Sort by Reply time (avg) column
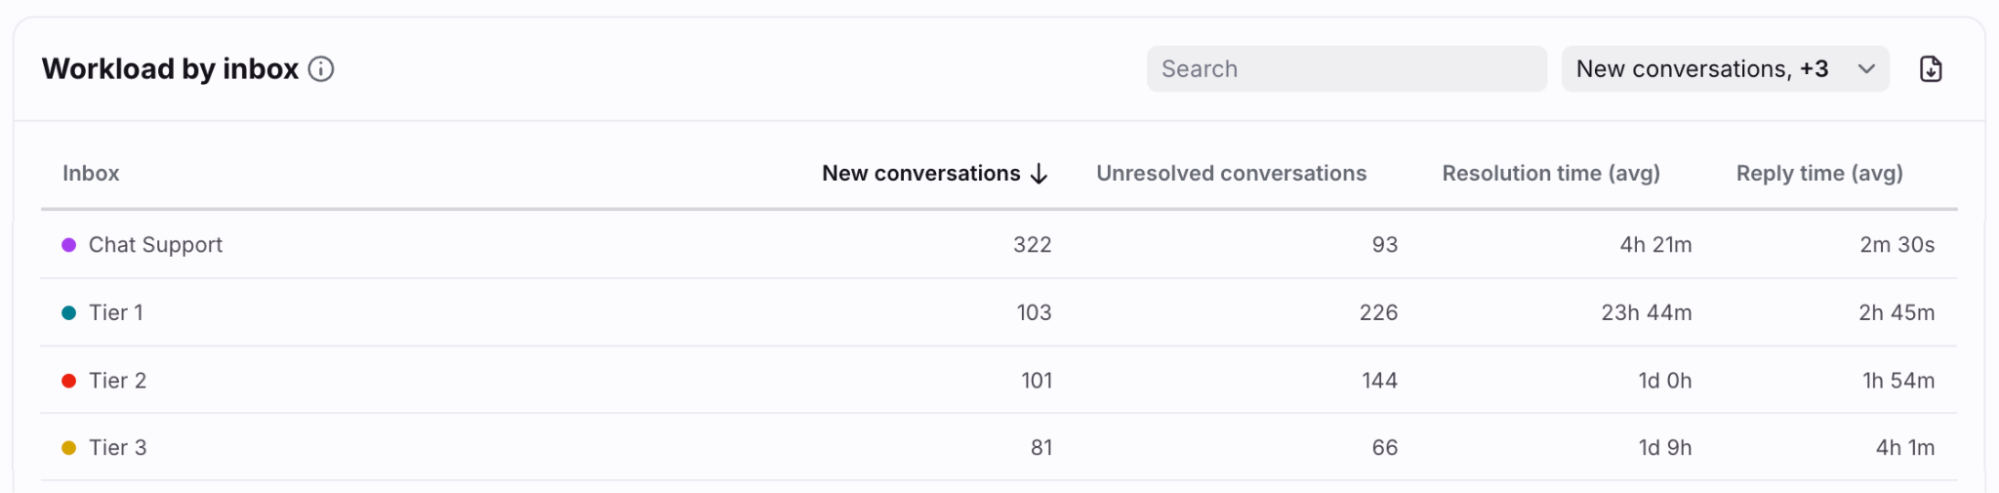Image resolution: width=1999 pixels, height=493 pixels. point(1818,174)
